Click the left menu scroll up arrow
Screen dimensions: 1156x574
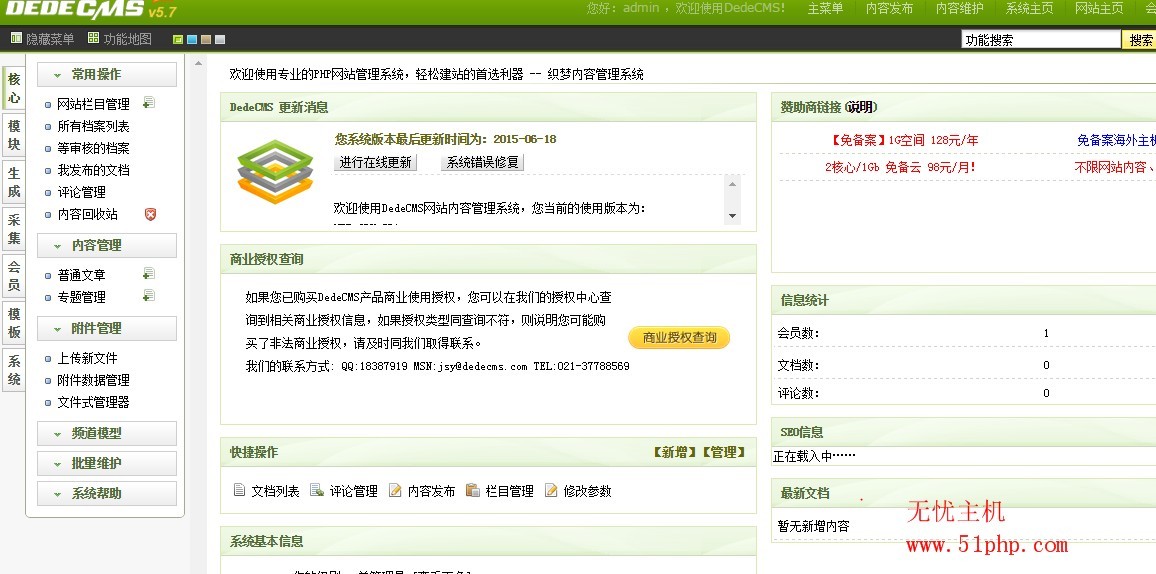198,63
